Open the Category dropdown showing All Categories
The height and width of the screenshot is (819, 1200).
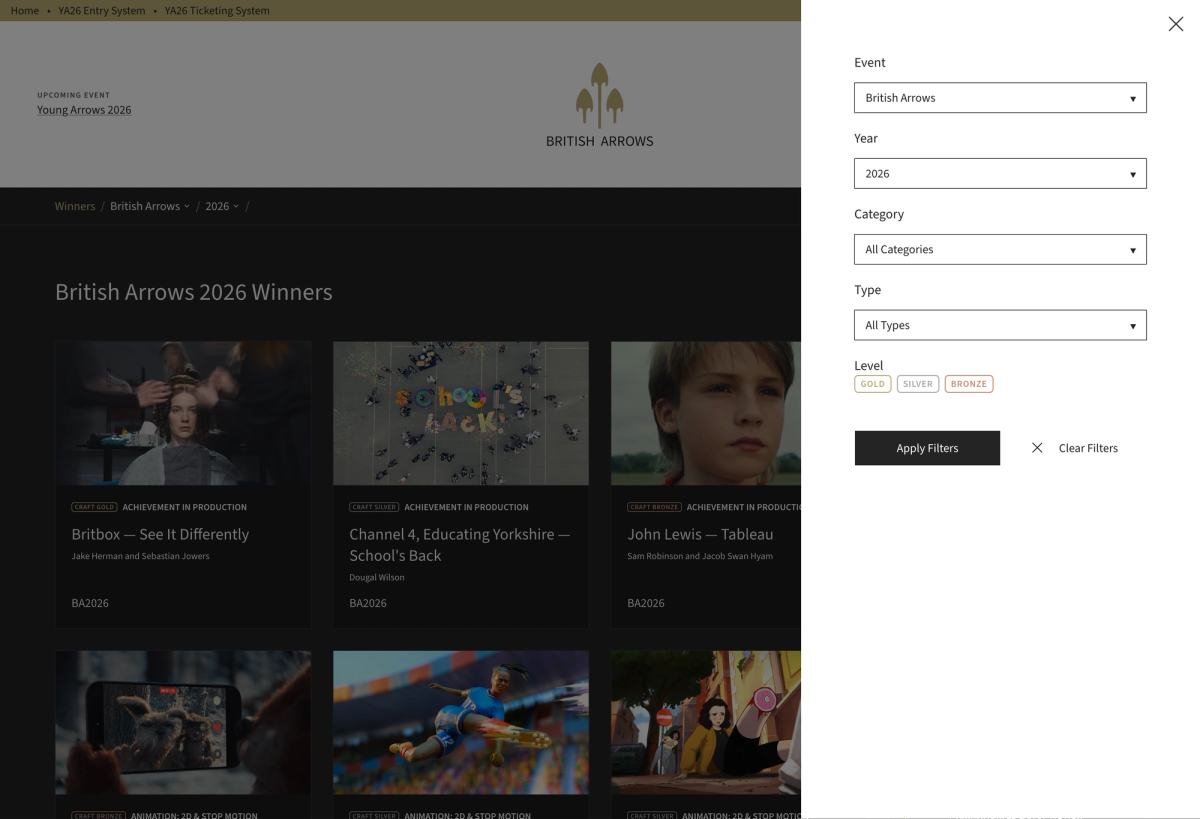coord(1000,249)
